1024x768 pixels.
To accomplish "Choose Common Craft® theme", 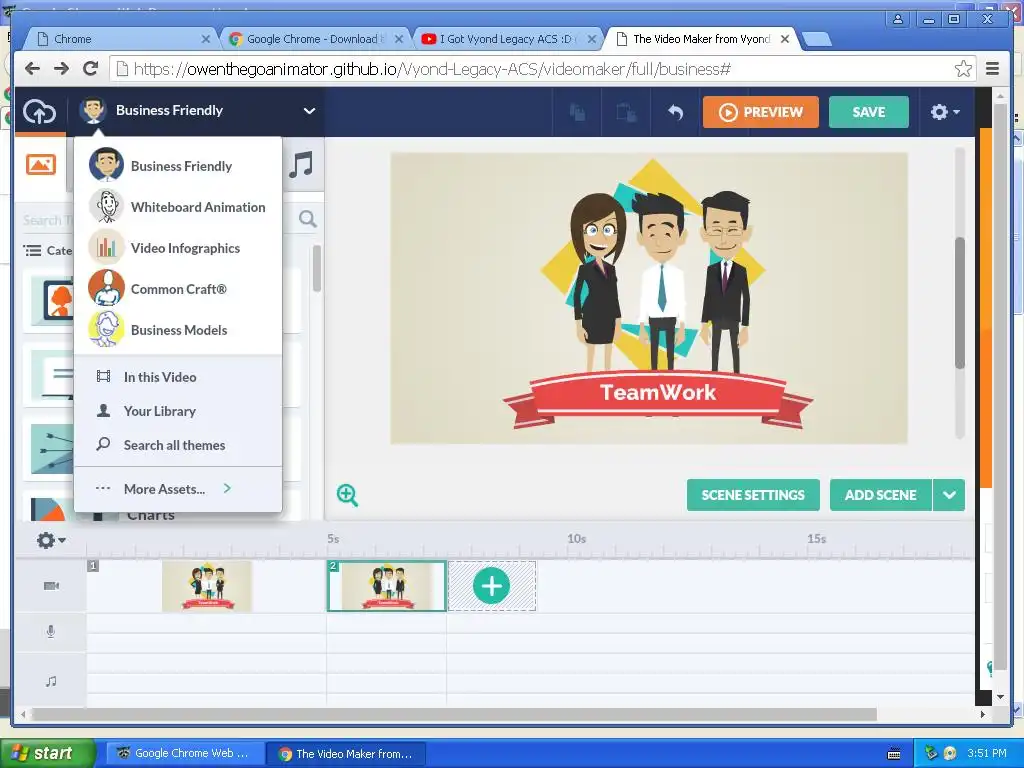I will (x=178, y=289).
